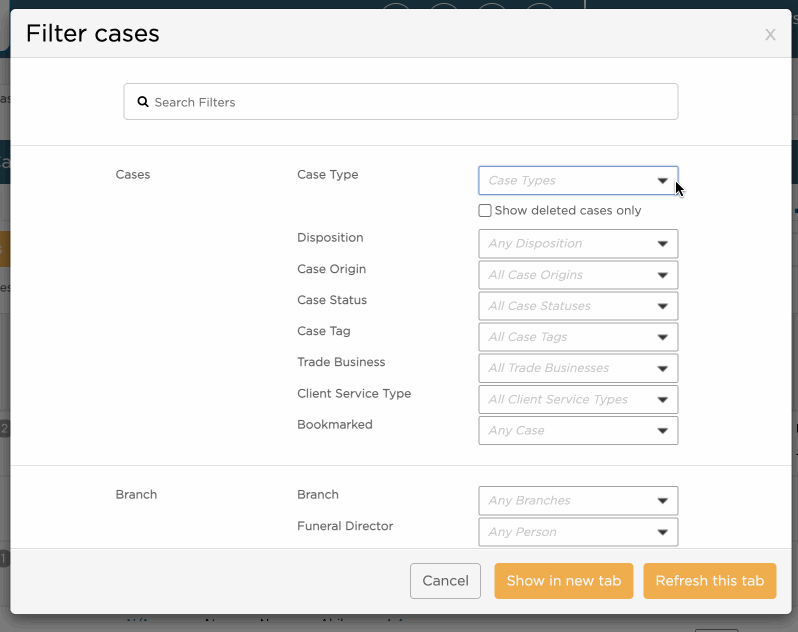Click the Cases section heading
This screenshot has width=798, height=632.
[x=133, y=175]
